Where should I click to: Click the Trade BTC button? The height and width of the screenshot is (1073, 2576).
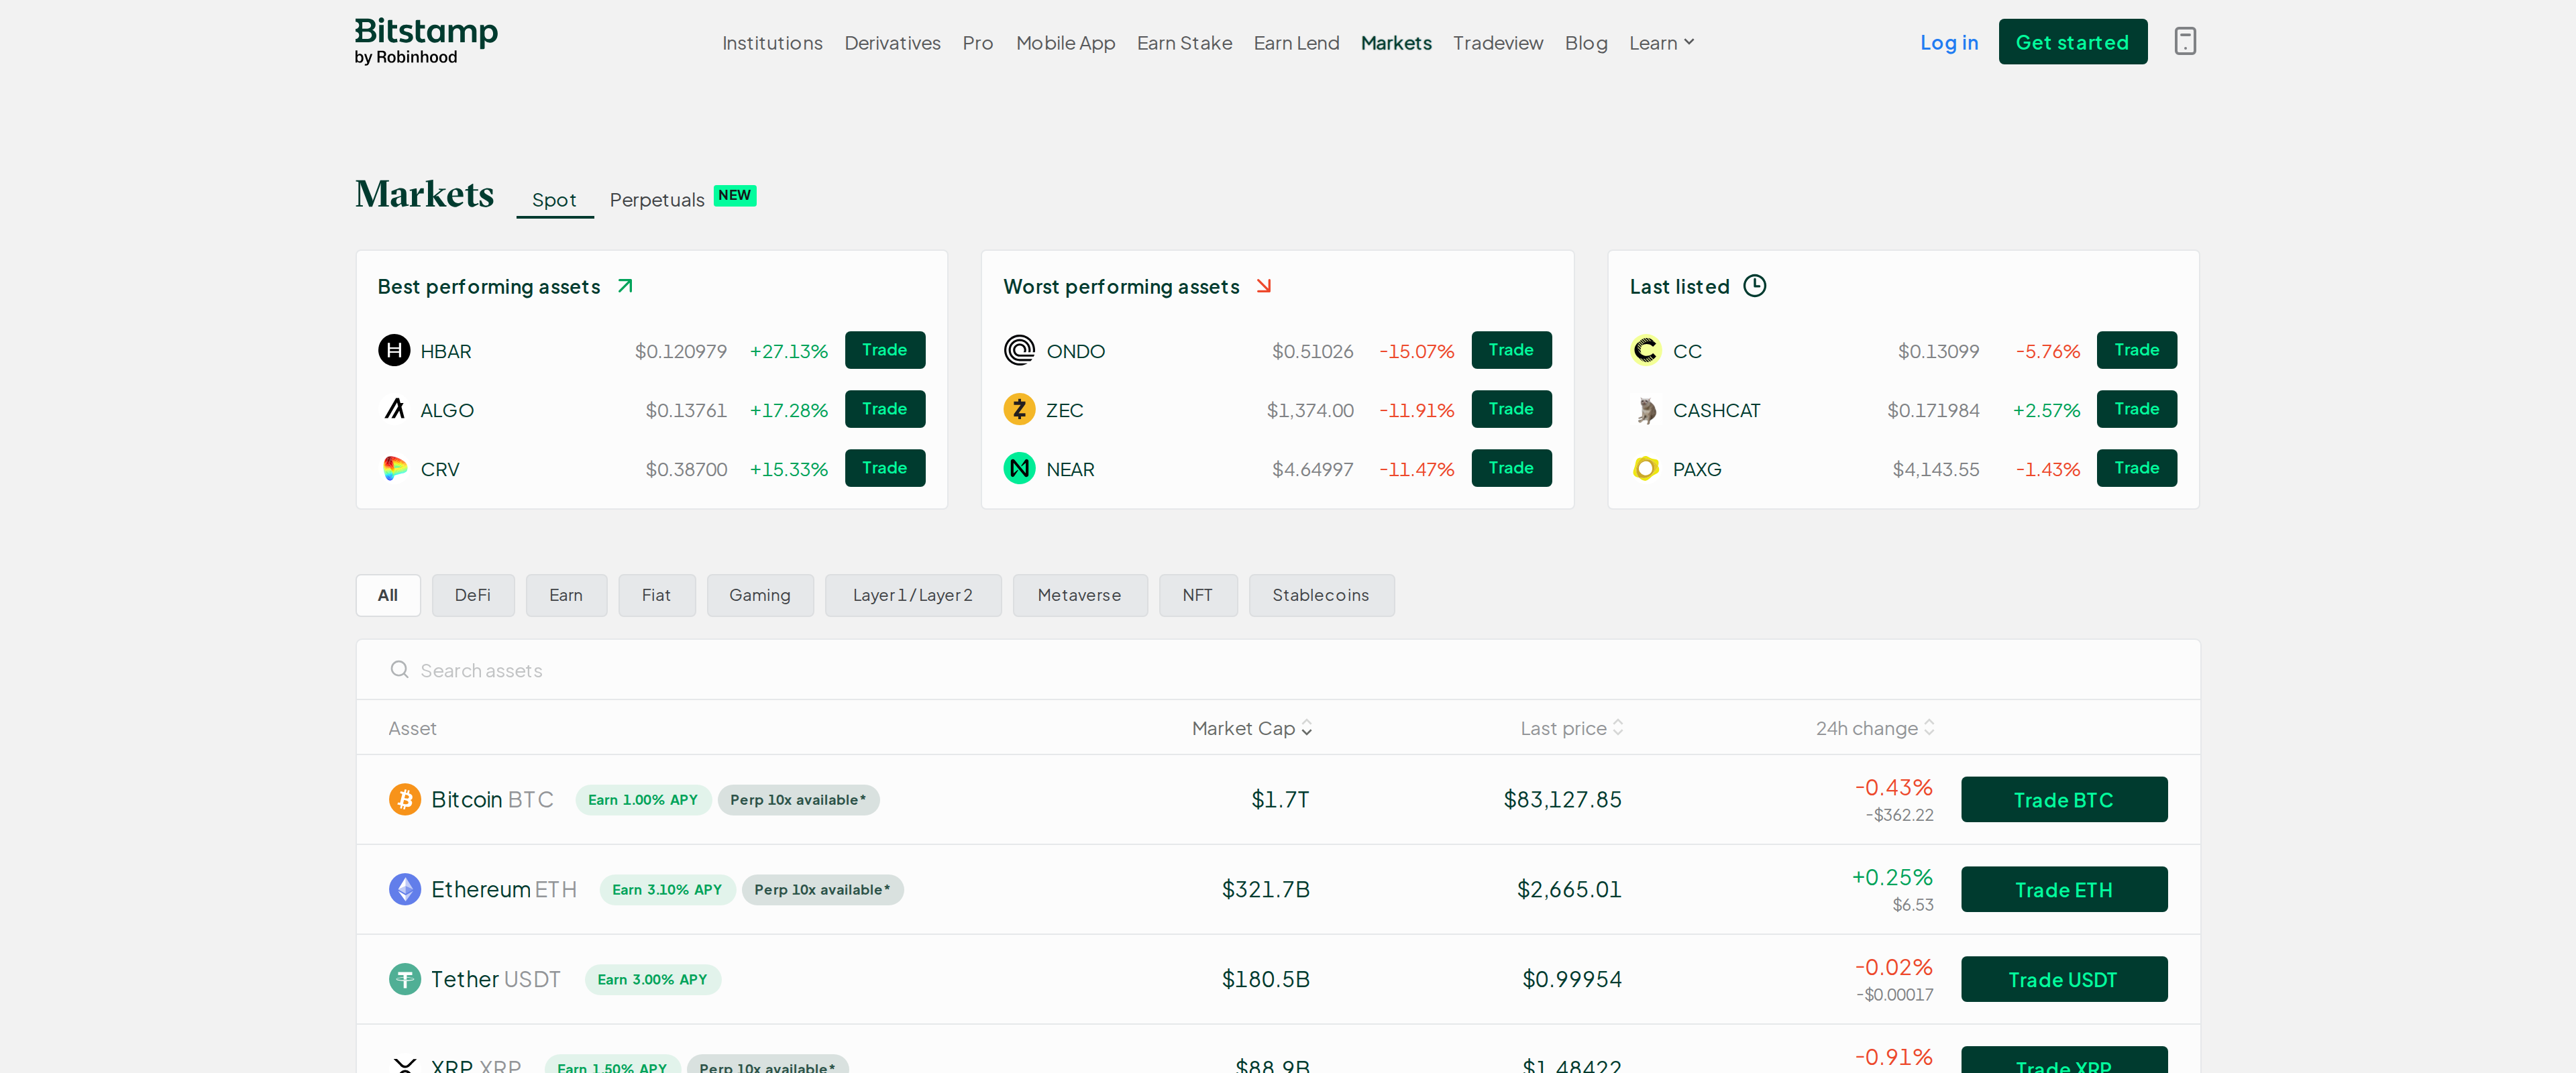[x=2064, y=799]
